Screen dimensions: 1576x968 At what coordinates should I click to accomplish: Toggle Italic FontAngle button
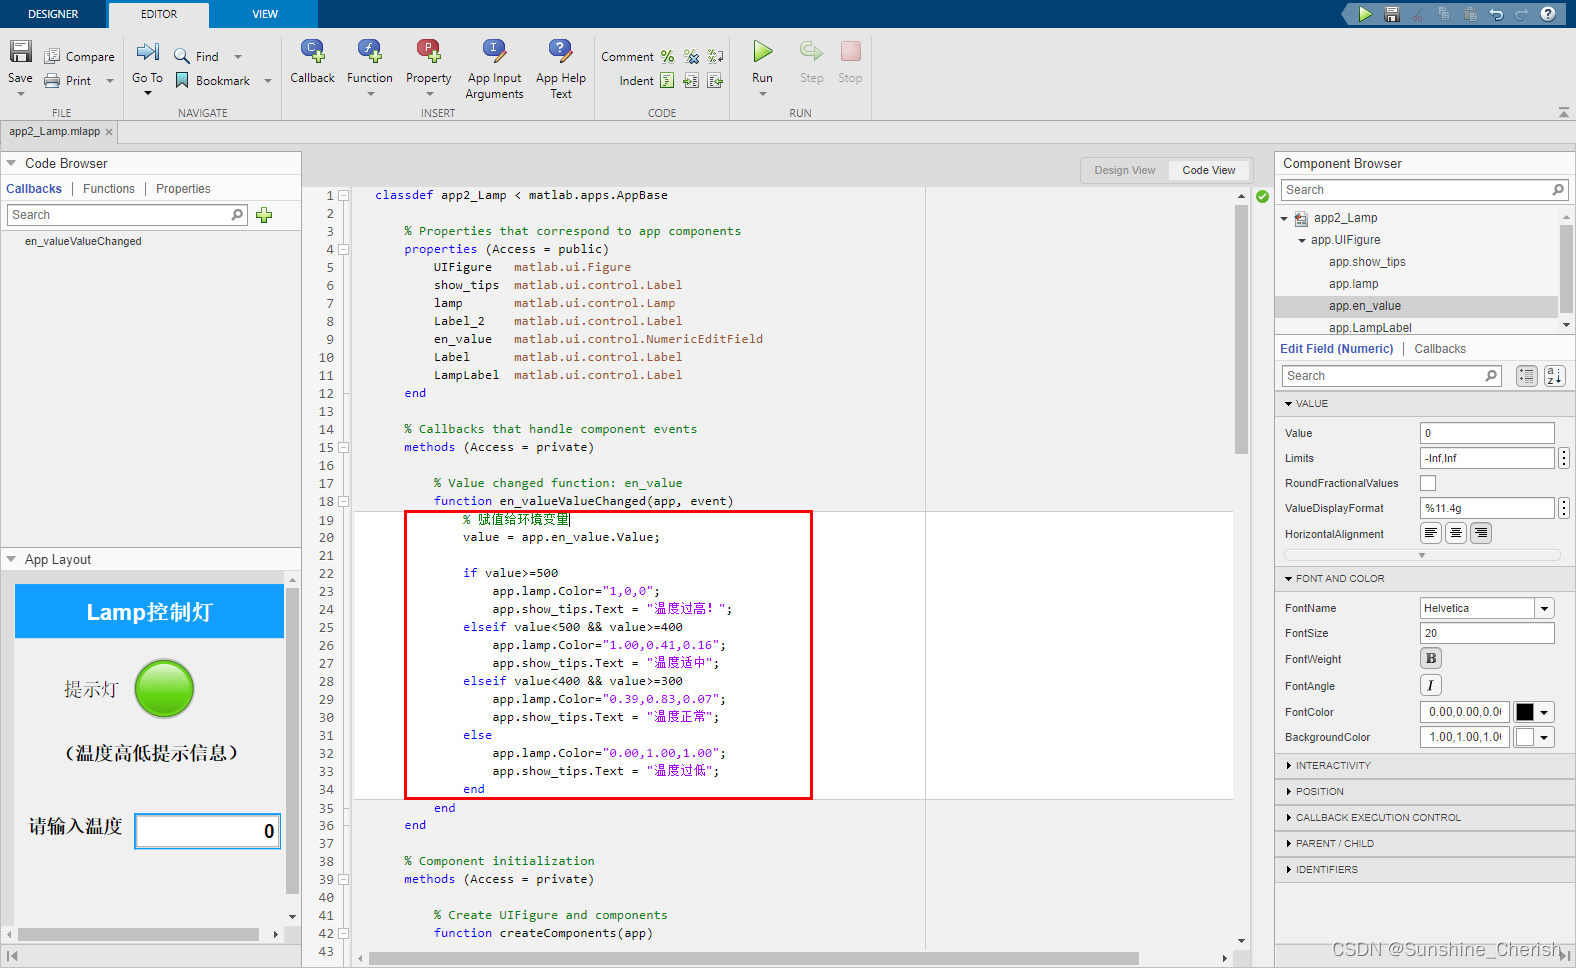1431,685
